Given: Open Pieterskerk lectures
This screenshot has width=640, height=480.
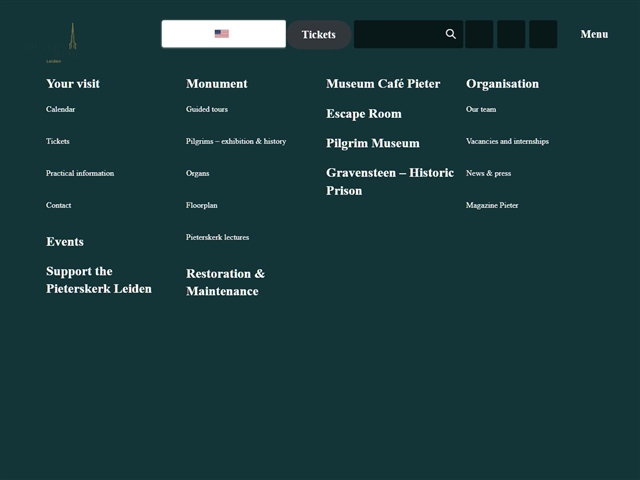Looking at the screenshot, I should [218, 237].
